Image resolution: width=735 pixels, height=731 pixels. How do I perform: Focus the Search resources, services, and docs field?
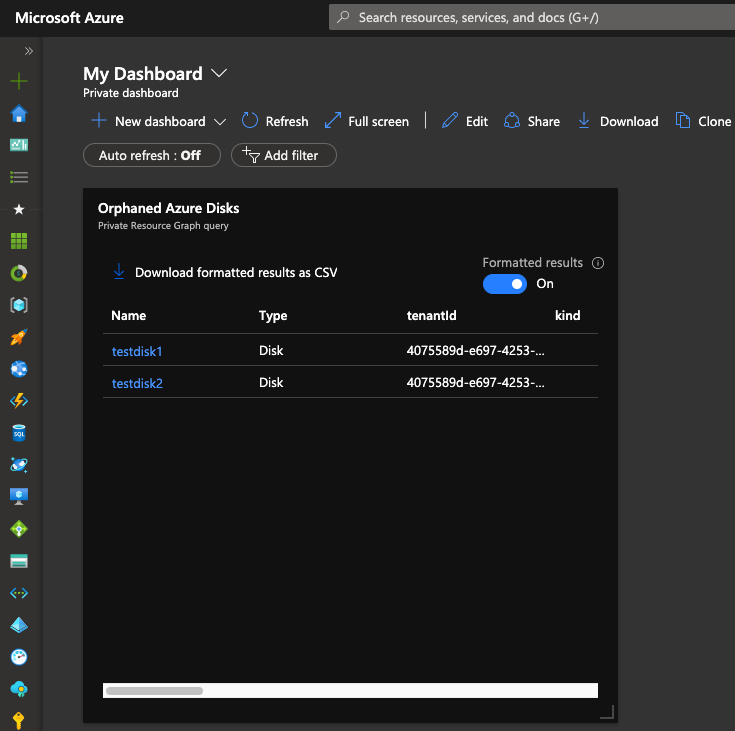pyautogui.click(x=532, y=17)
